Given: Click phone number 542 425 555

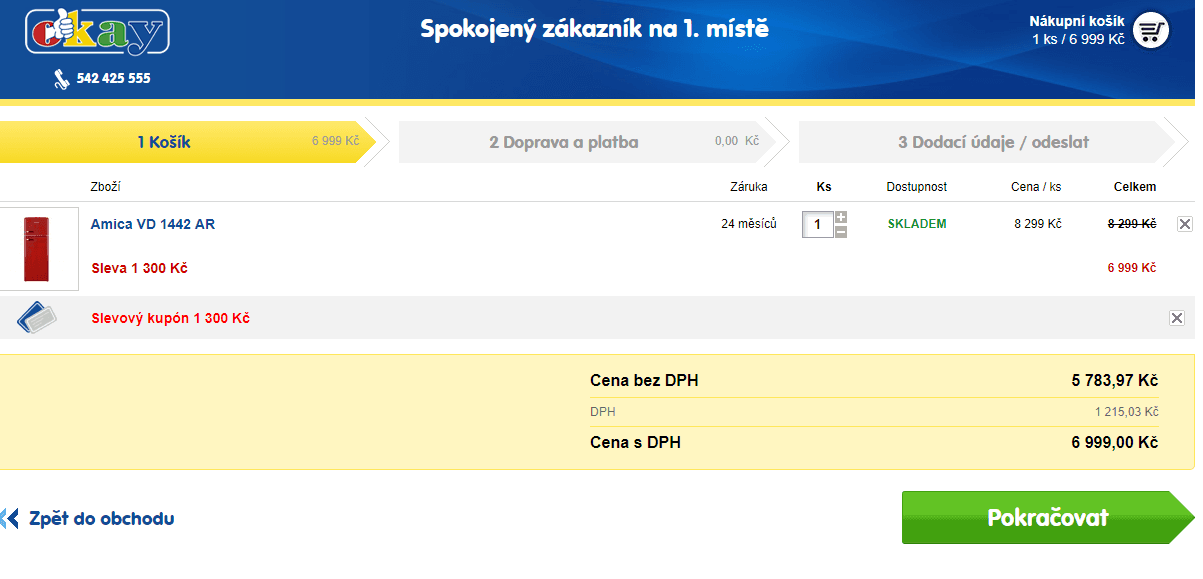Looking at the screenshot, I should (x=114, y=78).
